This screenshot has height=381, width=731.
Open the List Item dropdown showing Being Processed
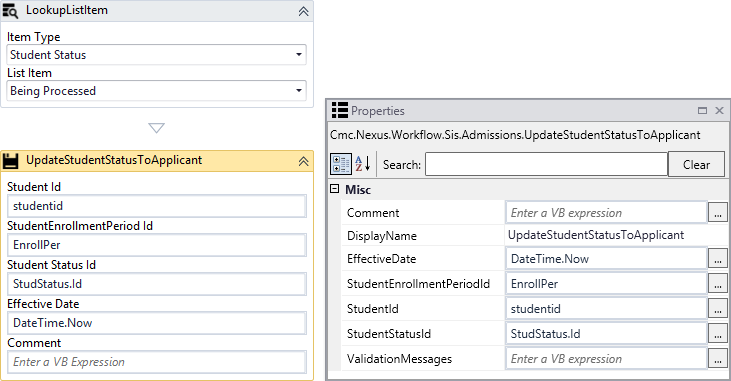point(157,90)
